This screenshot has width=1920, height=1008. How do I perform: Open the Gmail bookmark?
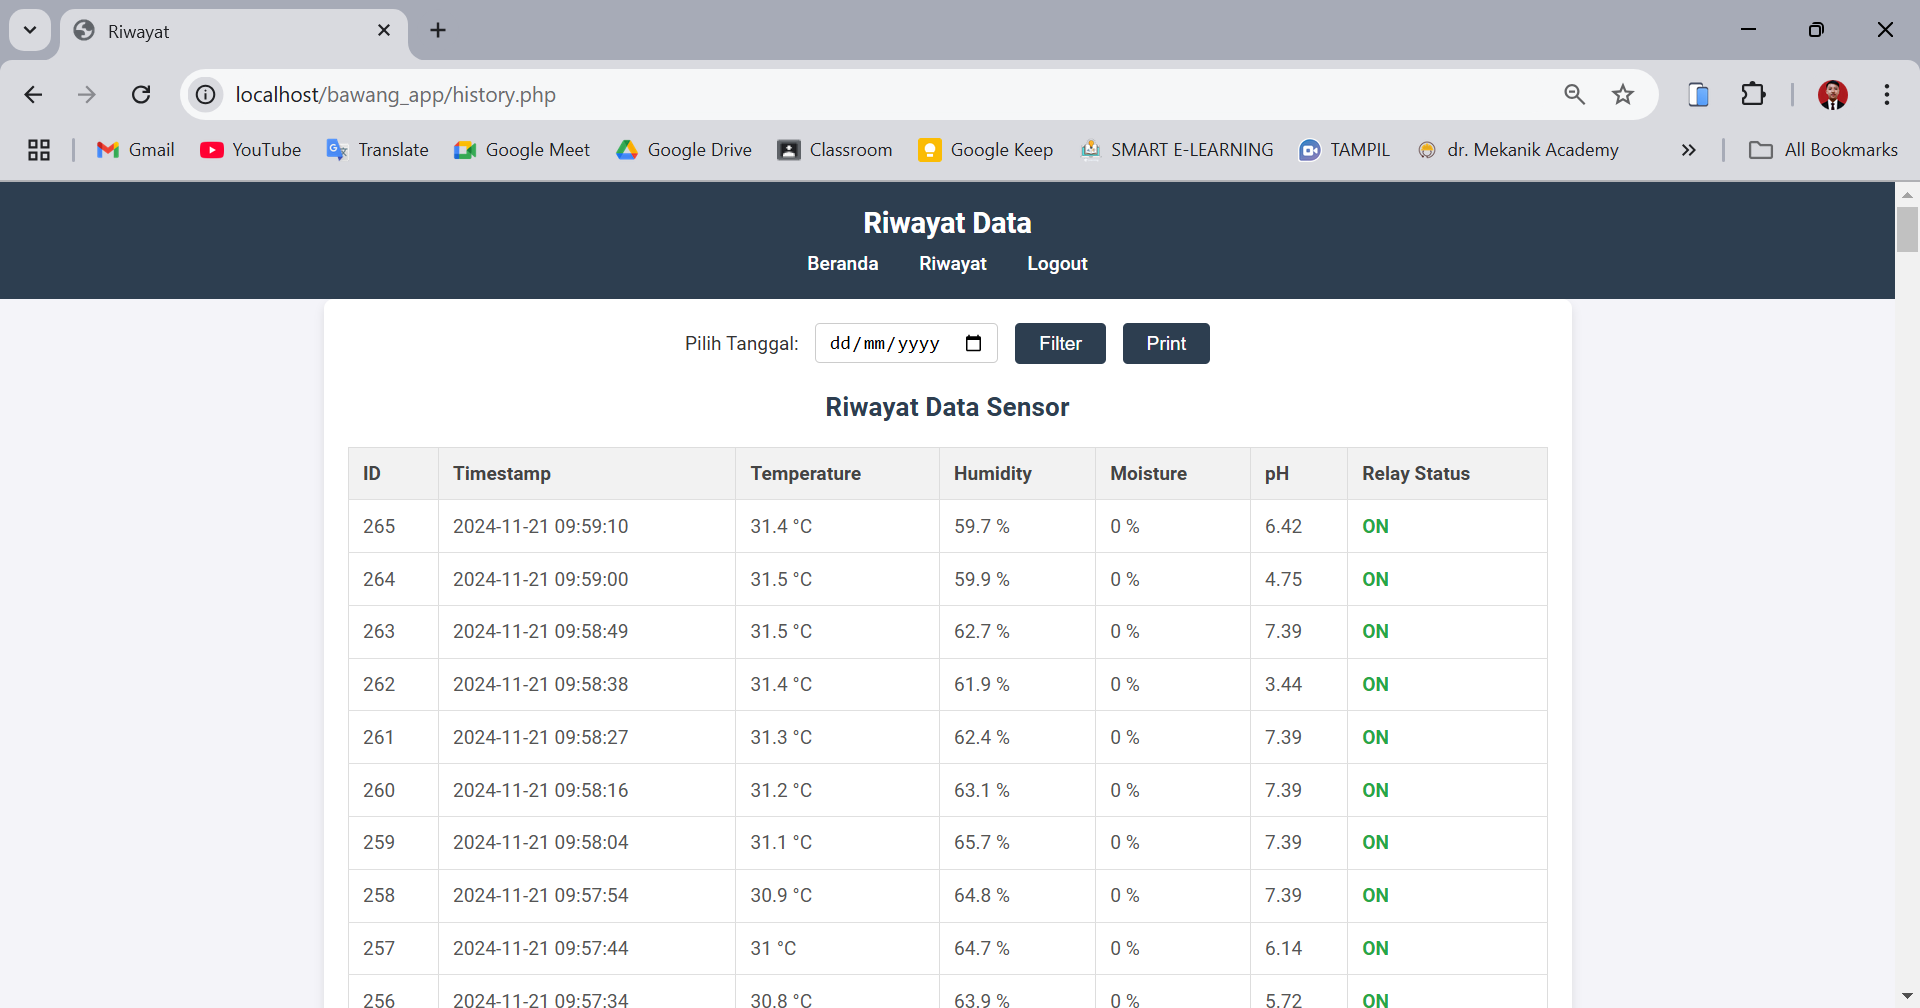[x=136, y=150]
